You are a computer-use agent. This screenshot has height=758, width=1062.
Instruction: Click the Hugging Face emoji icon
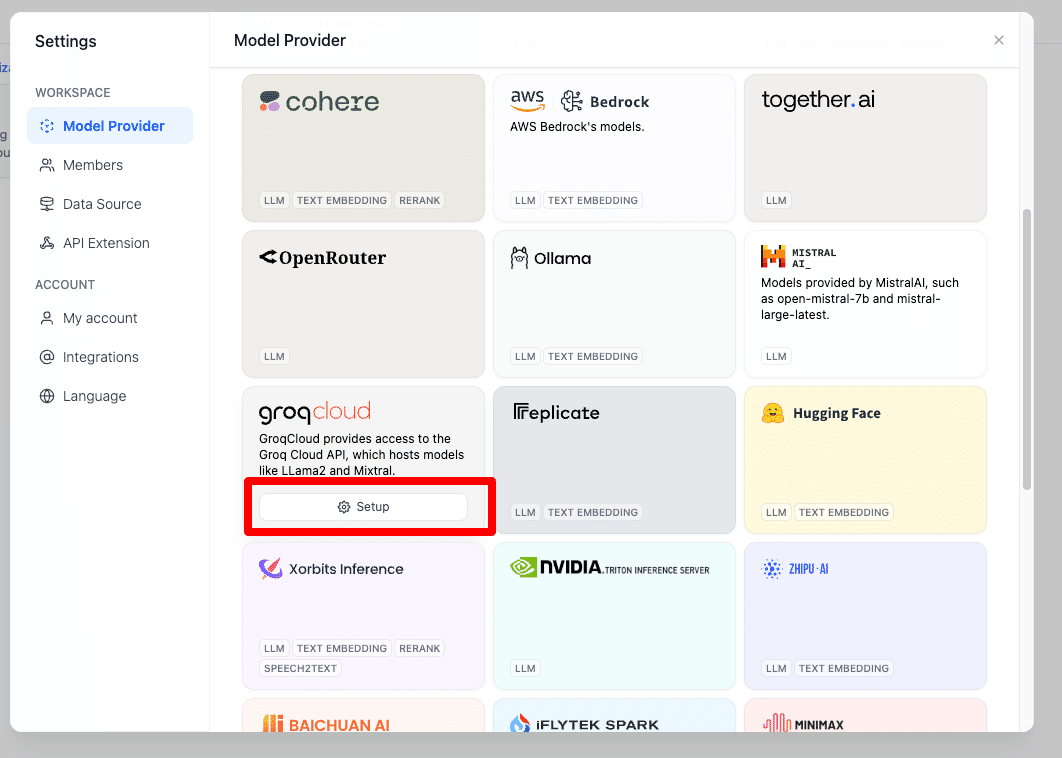(773, 413)
